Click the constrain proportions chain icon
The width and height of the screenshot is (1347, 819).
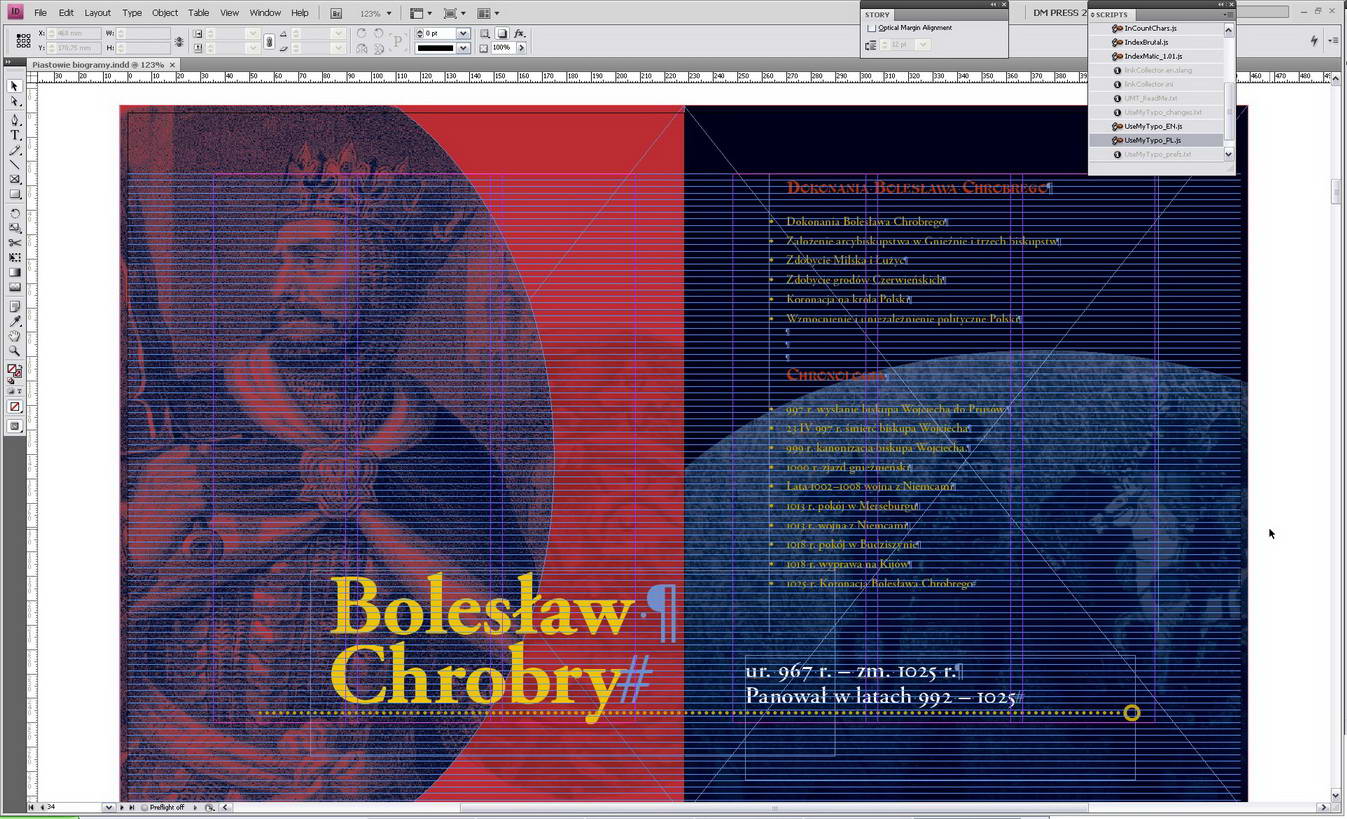[x=269, y=41]
